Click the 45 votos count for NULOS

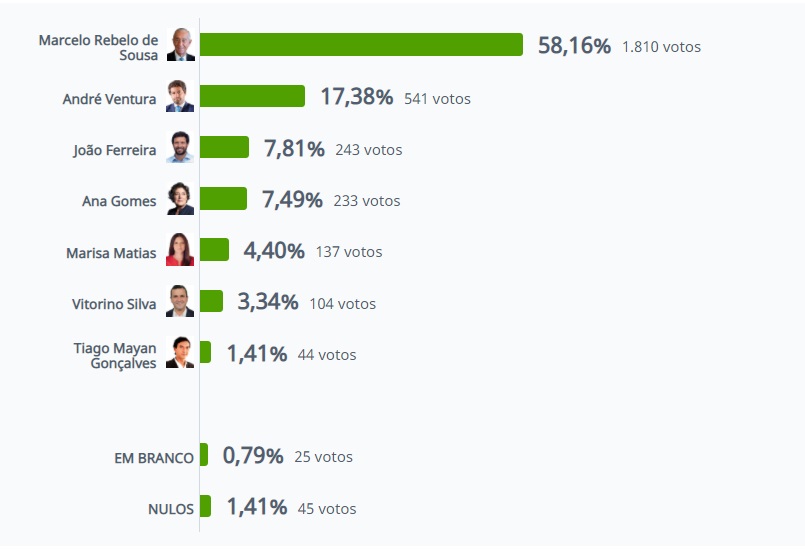326,509
